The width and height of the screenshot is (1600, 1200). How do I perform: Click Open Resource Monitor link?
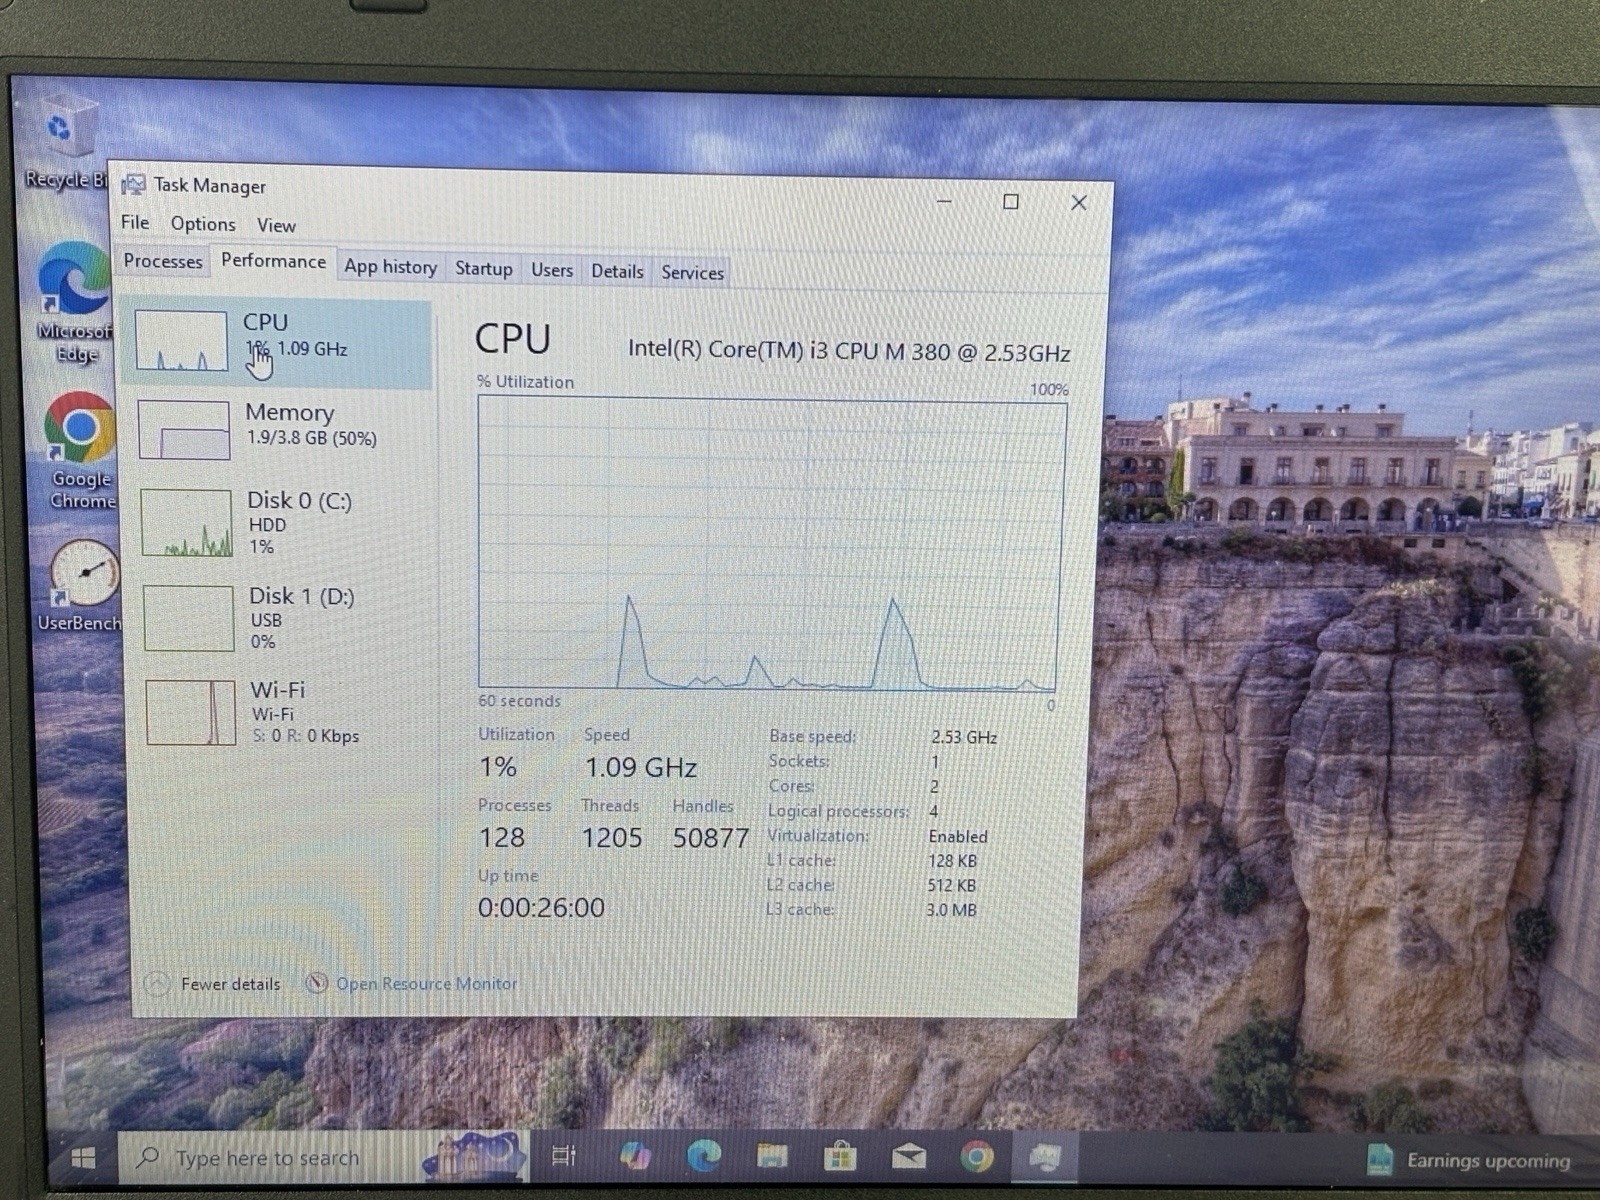[x=427, y=983]
